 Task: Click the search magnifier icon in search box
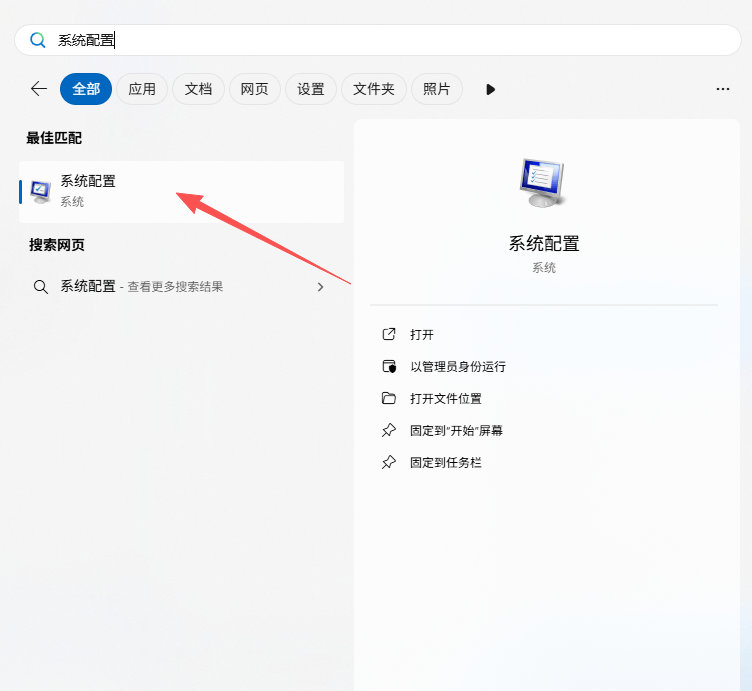38,40
